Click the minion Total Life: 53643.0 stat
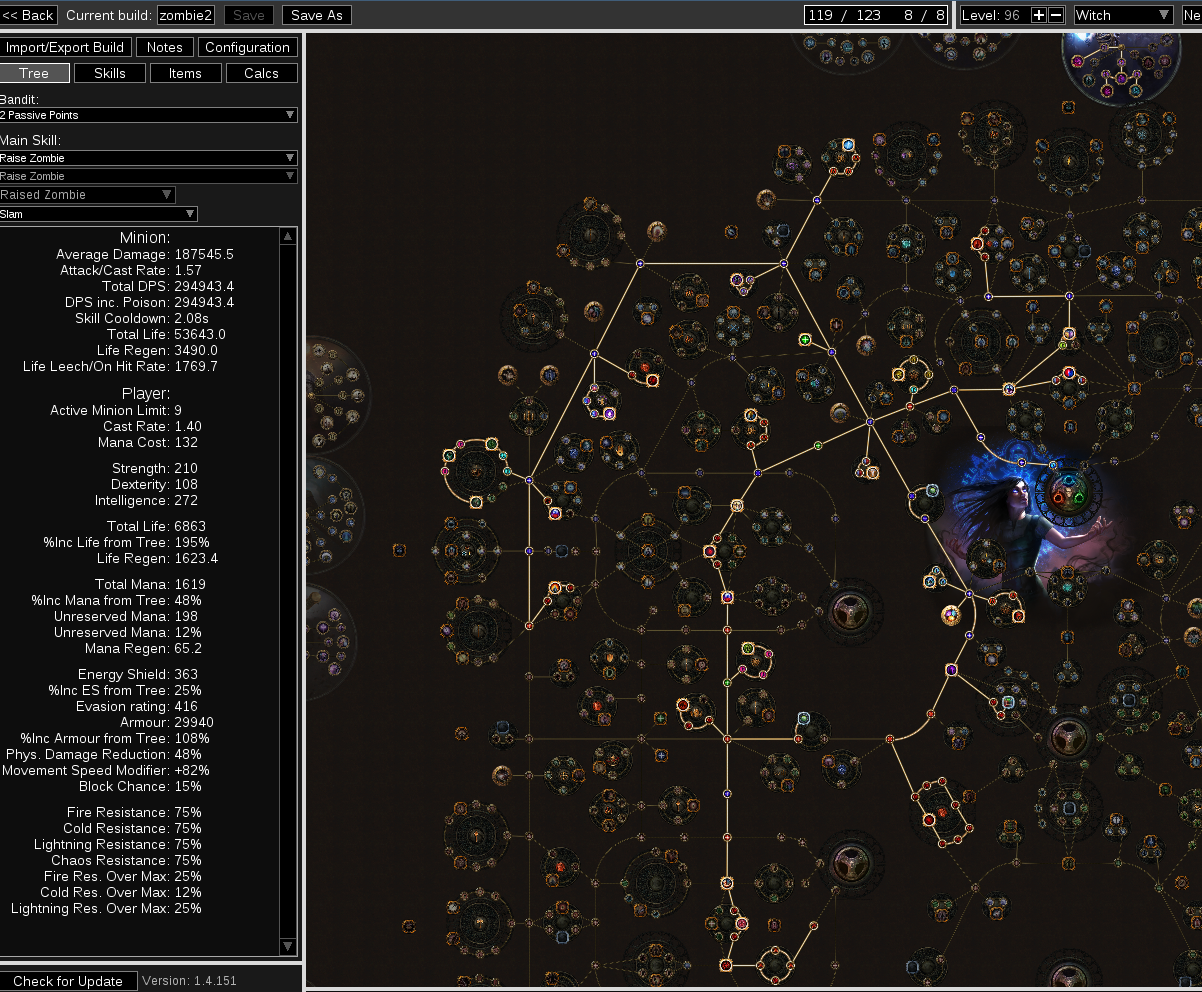Viewport: 1202px width, 992px height. (166, 335)
